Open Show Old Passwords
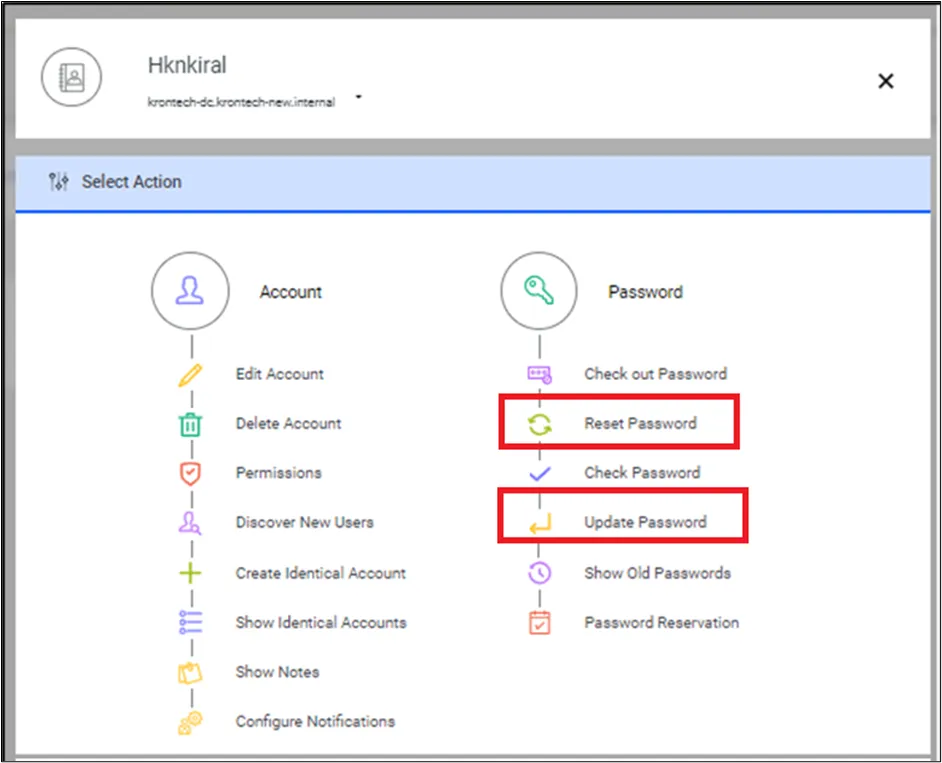 click(658, 573)
